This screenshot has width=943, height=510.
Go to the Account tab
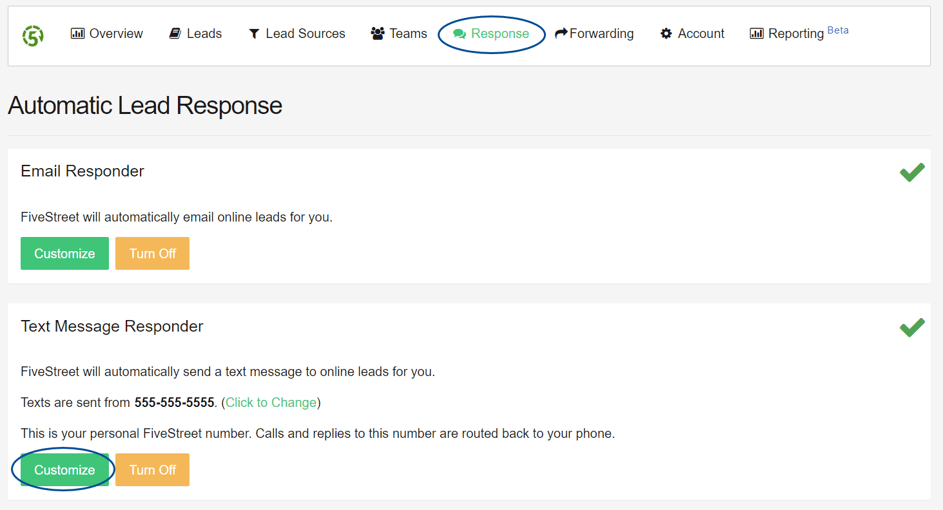pos(692,34)
